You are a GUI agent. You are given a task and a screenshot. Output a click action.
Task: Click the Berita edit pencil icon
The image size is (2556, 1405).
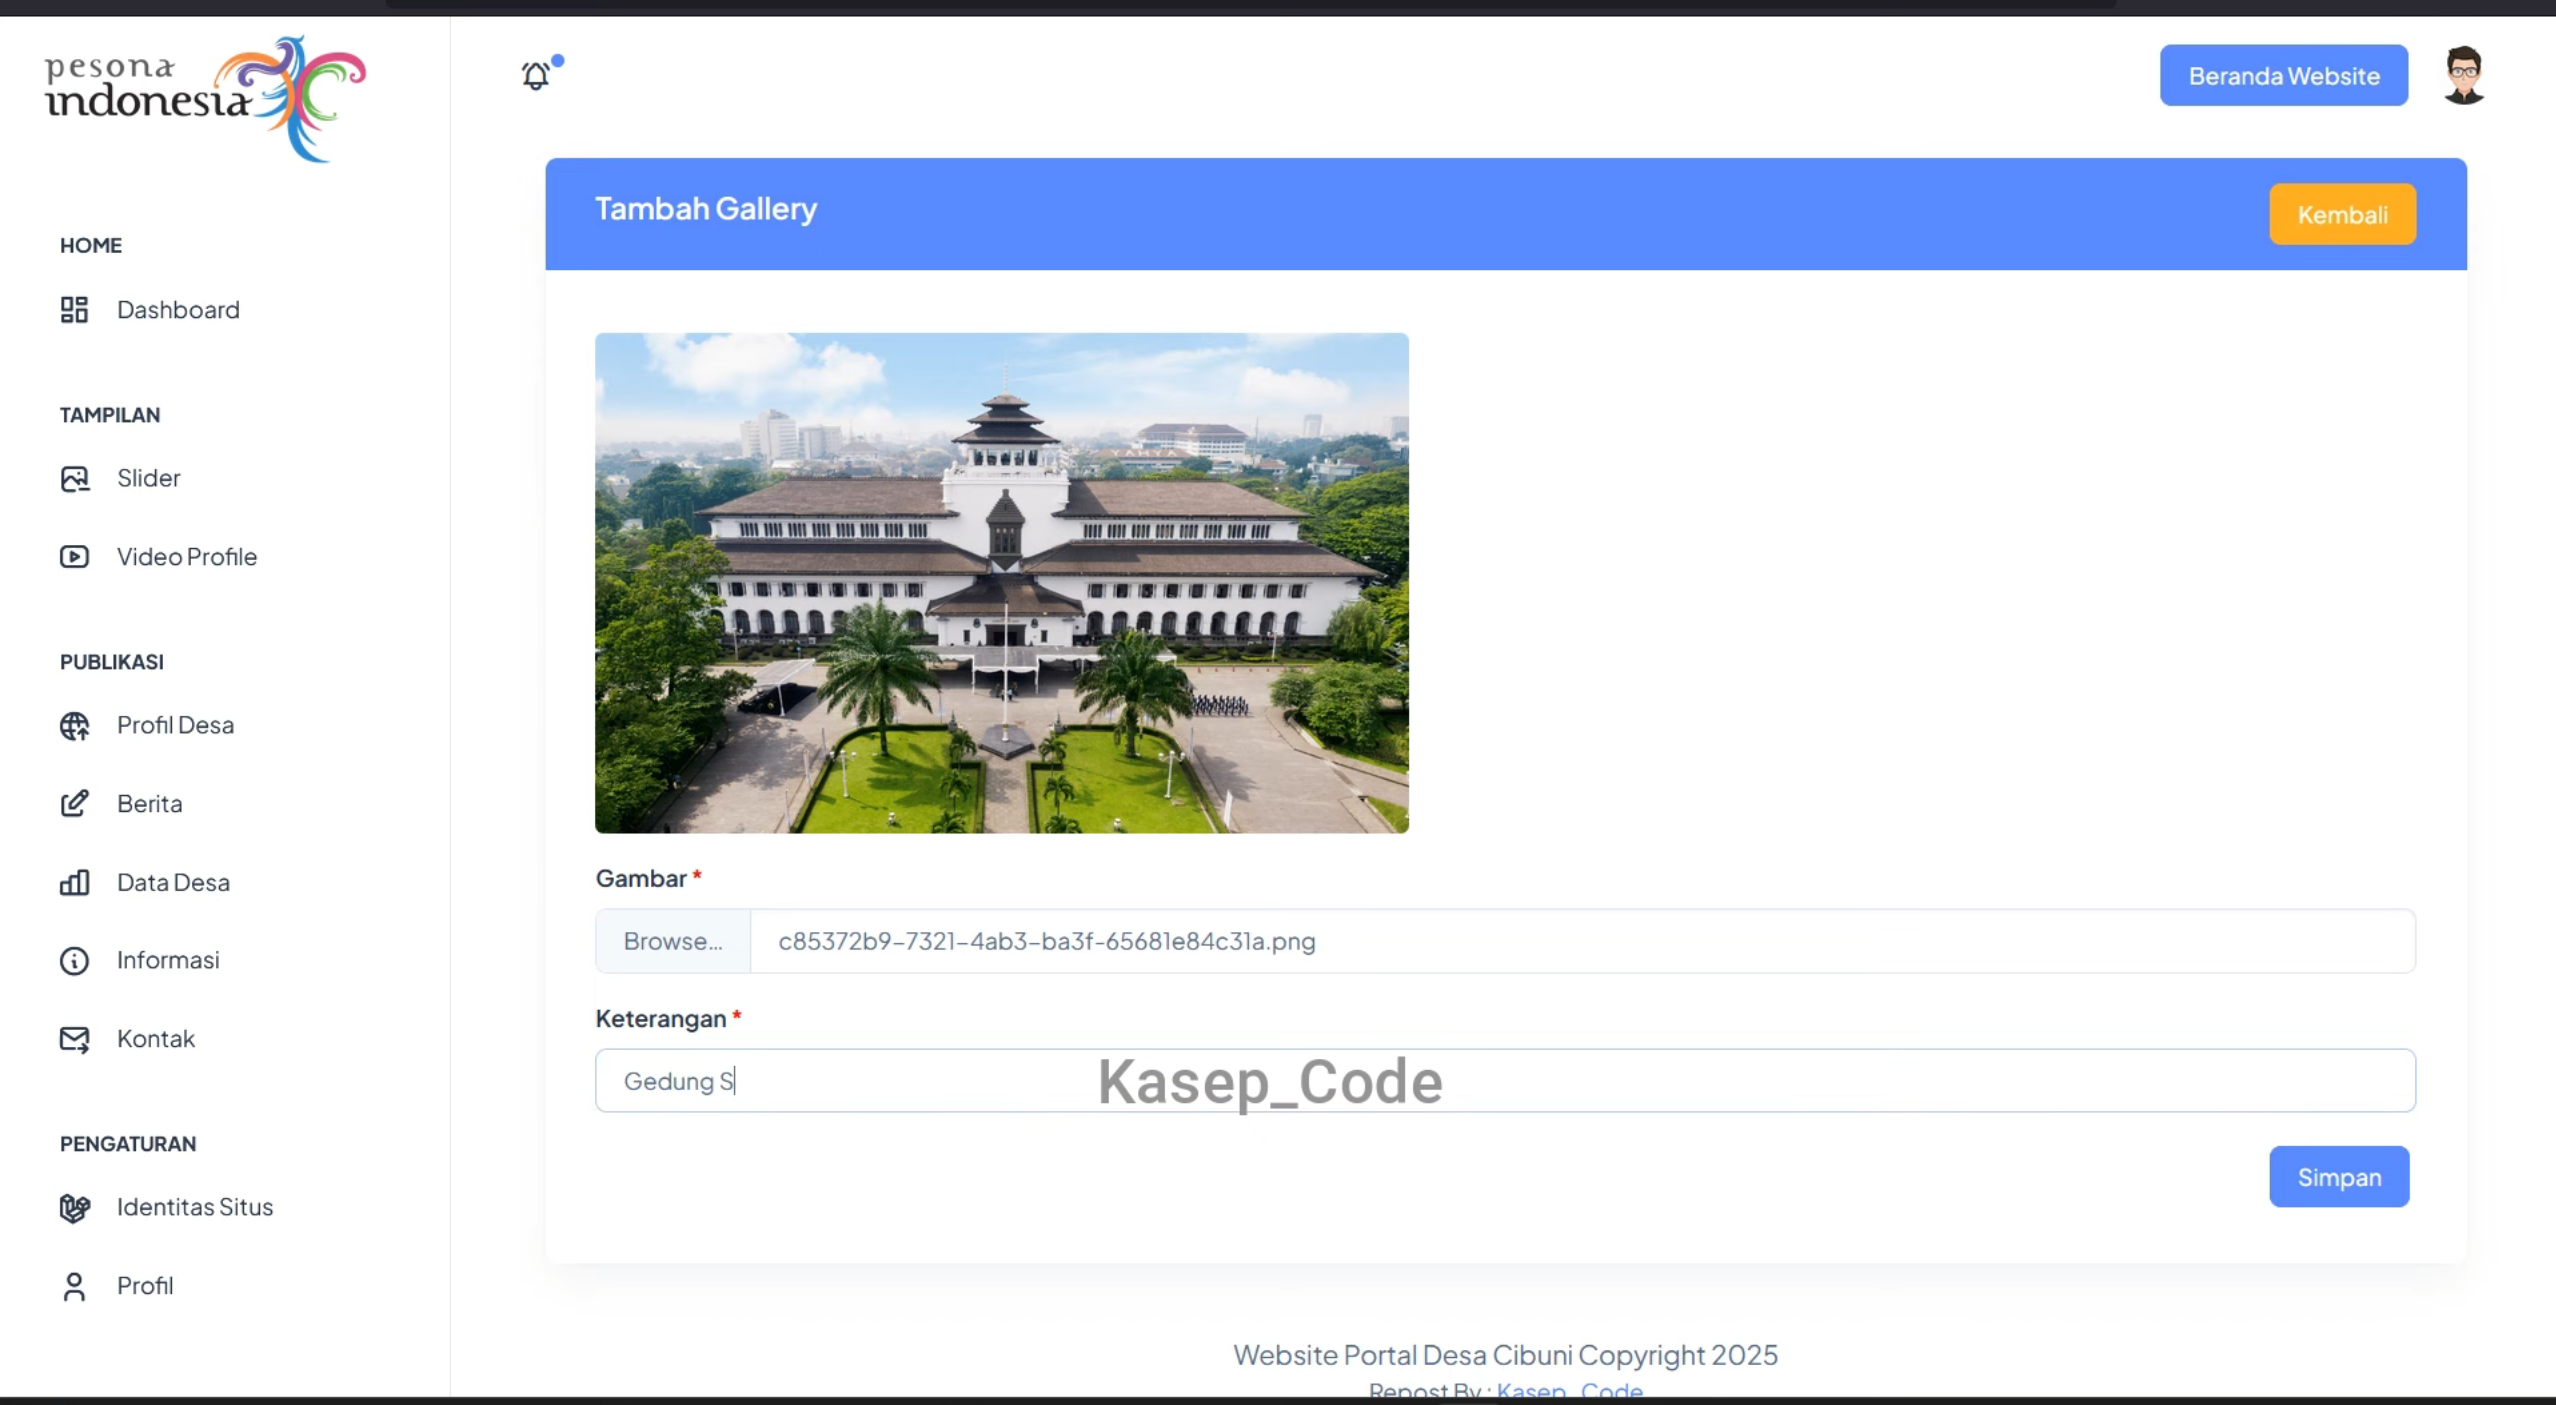click(74, 804)
